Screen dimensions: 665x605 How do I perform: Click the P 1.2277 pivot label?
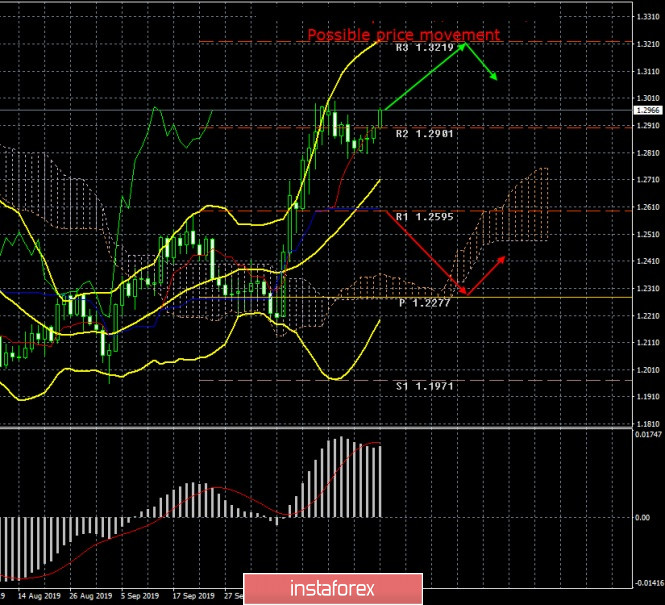point(425,303)
